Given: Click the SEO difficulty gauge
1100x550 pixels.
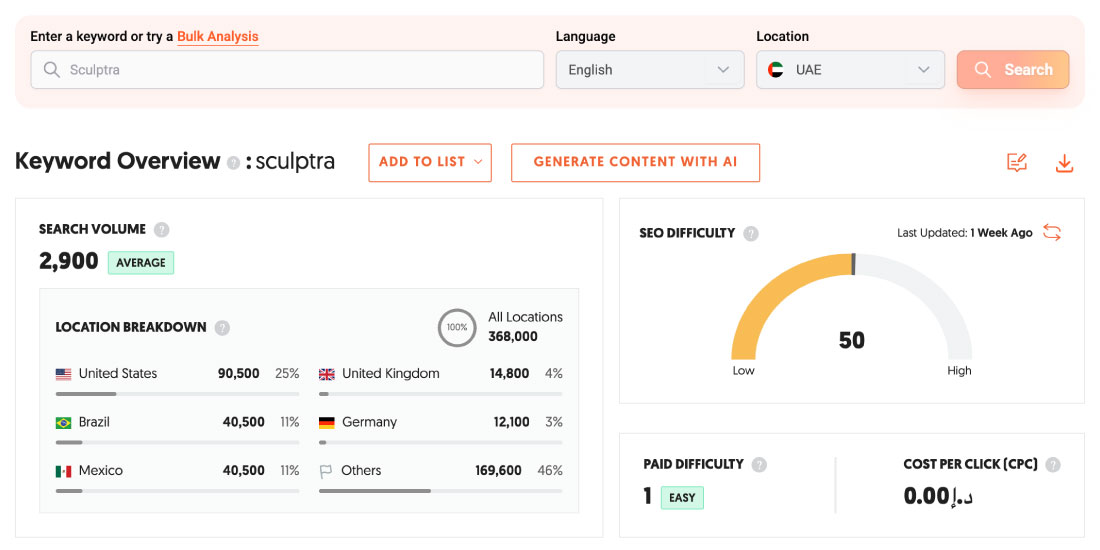Looking at the screenshot, I should click(851, 310).
